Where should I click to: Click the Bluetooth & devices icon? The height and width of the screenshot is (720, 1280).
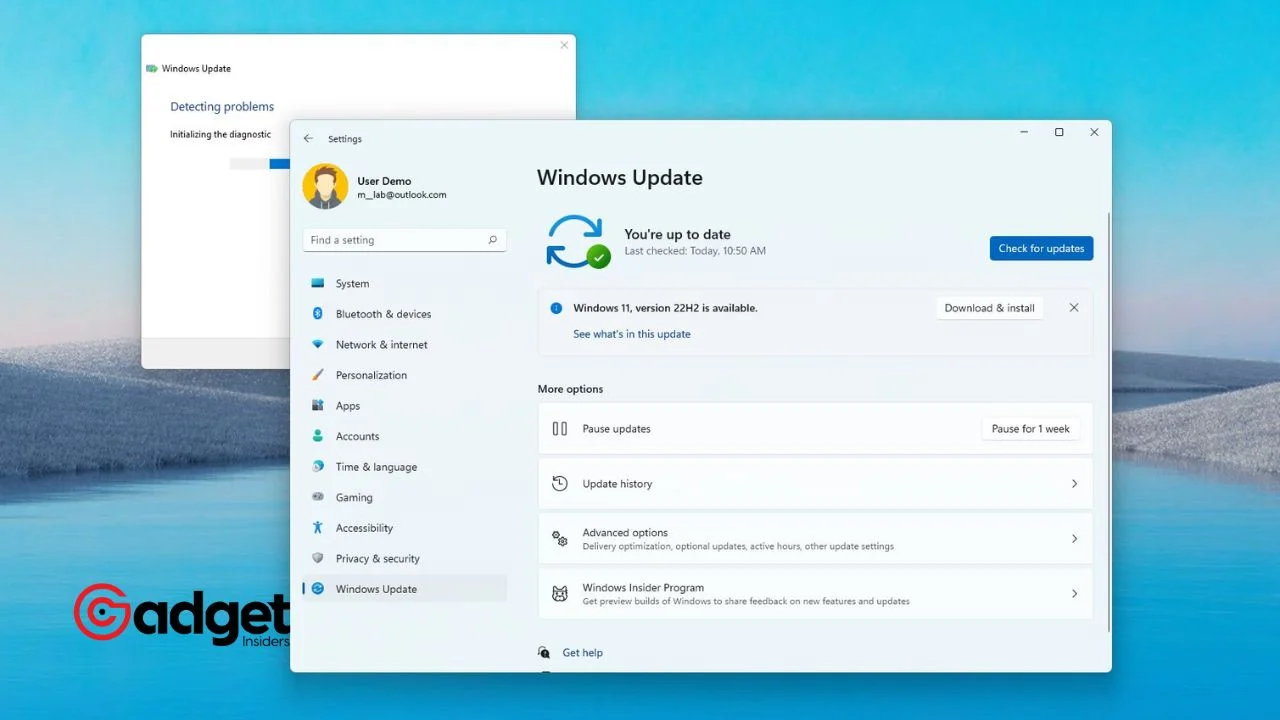[318, 314]
